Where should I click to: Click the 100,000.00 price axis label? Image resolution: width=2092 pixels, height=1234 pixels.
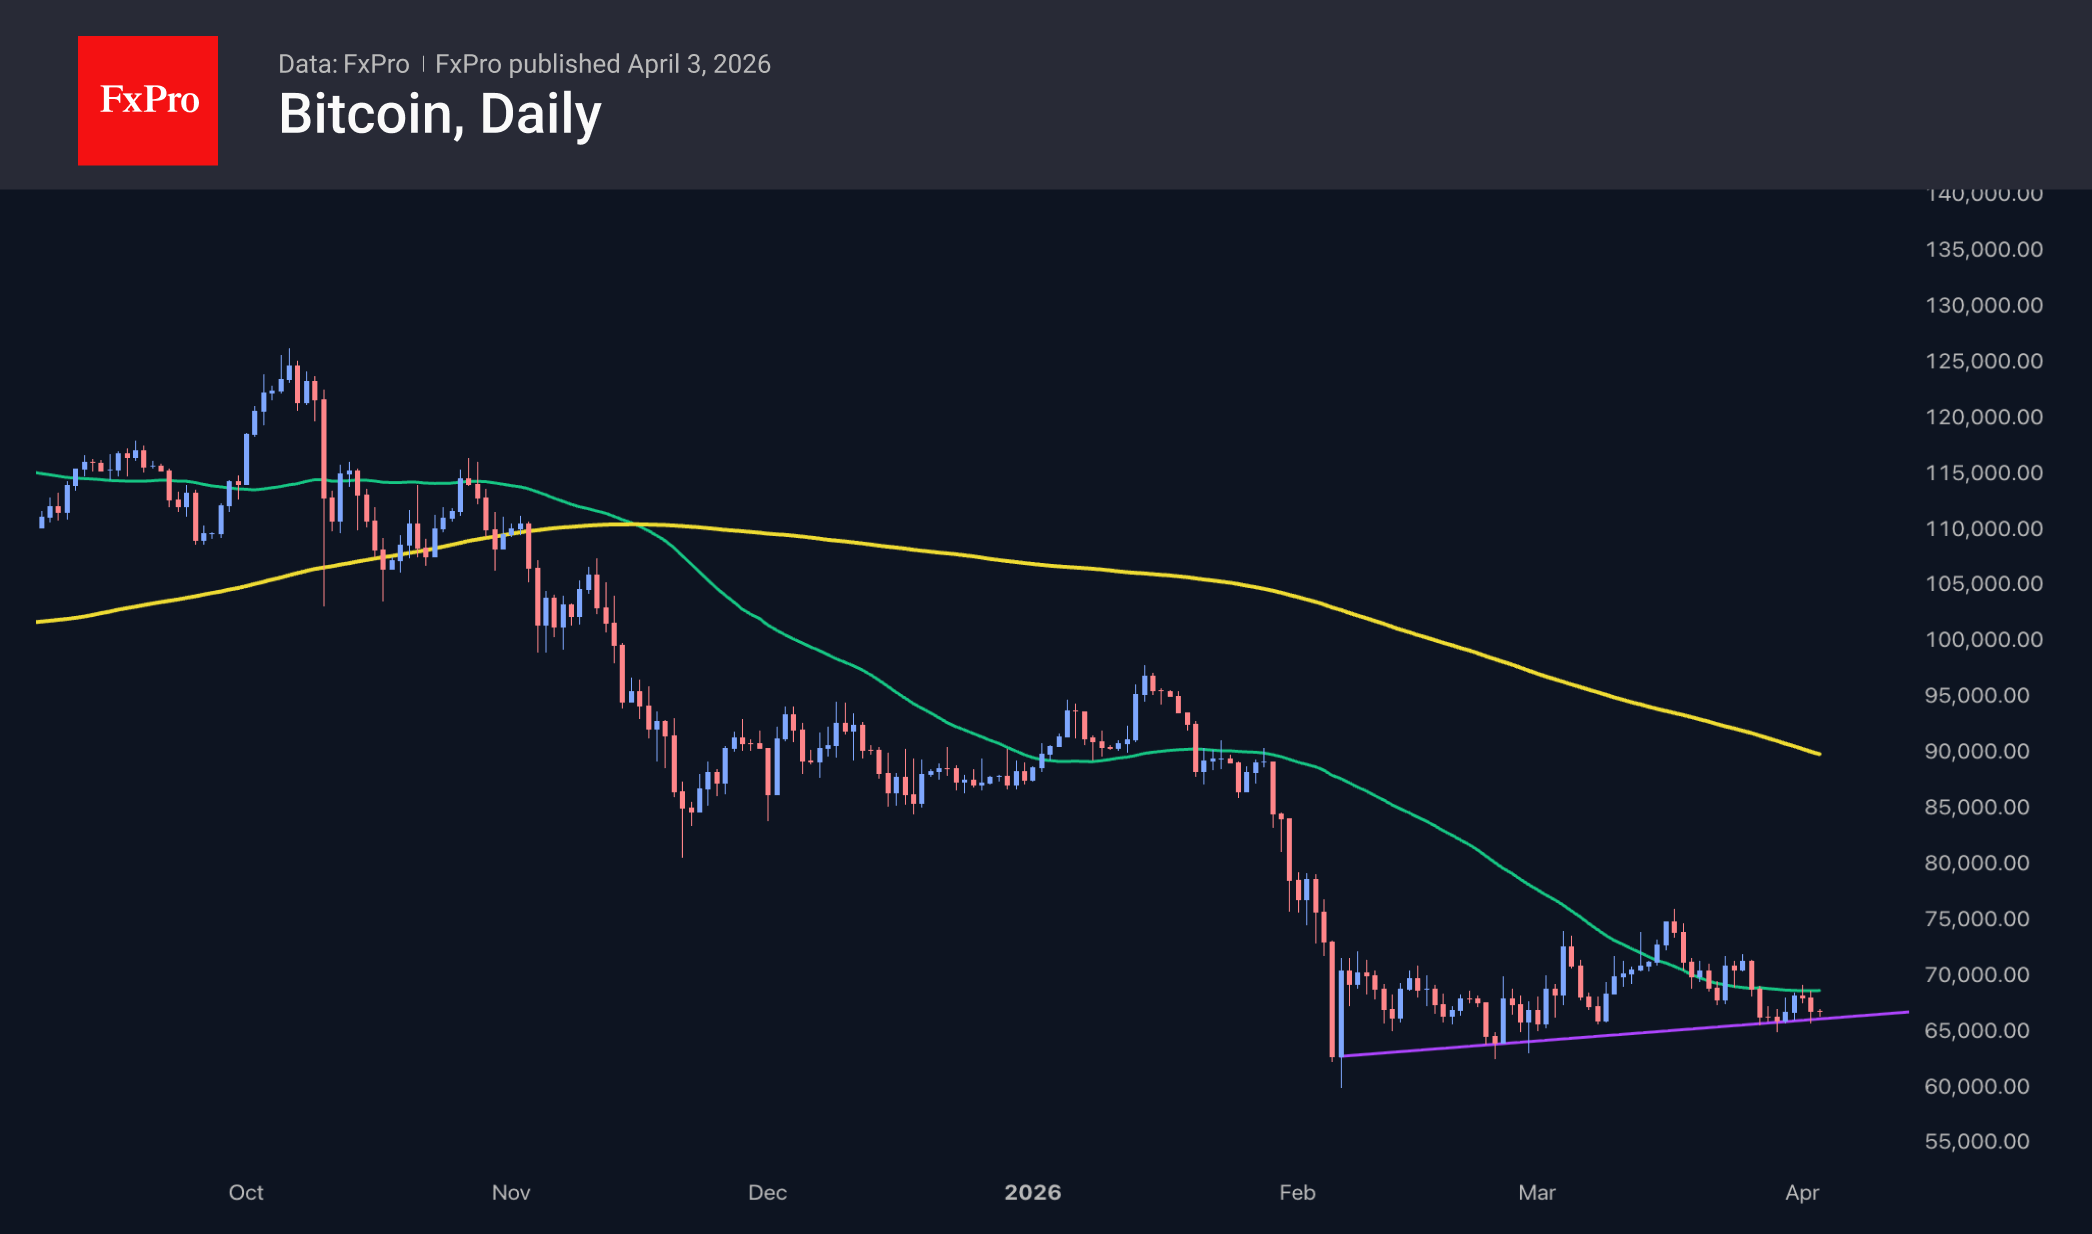[1984, 639]
